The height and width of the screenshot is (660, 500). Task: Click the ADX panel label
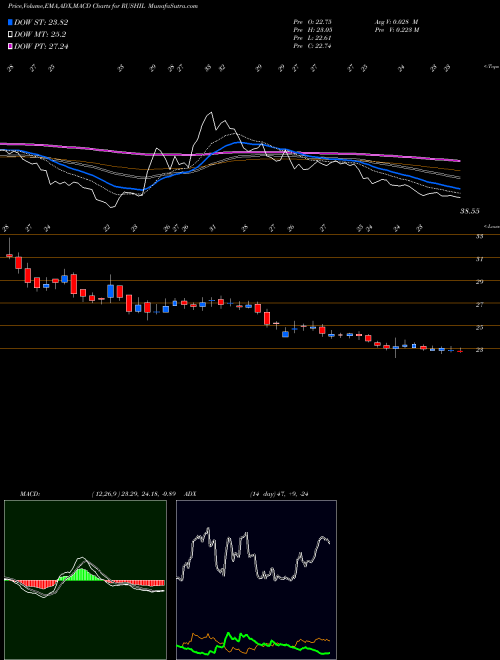190,494
